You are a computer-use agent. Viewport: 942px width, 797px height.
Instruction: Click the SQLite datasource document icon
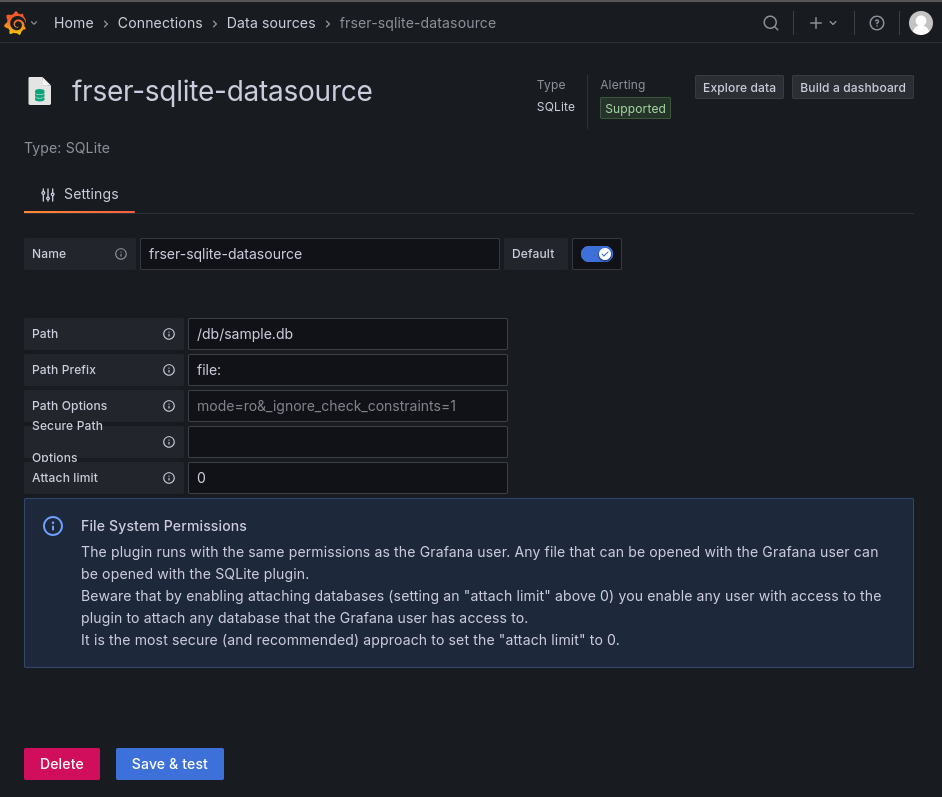pos(38,89)
